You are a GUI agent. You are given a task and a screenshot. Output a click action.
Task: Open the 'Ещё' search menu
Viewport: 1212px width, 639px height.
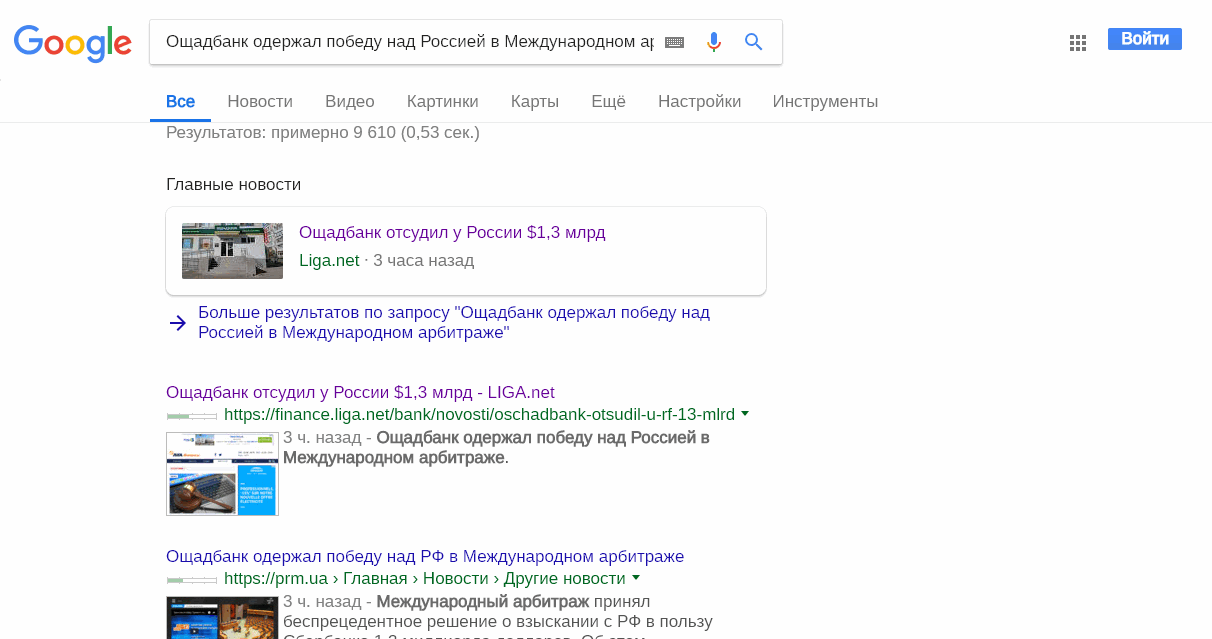click(x=608, y=101)
